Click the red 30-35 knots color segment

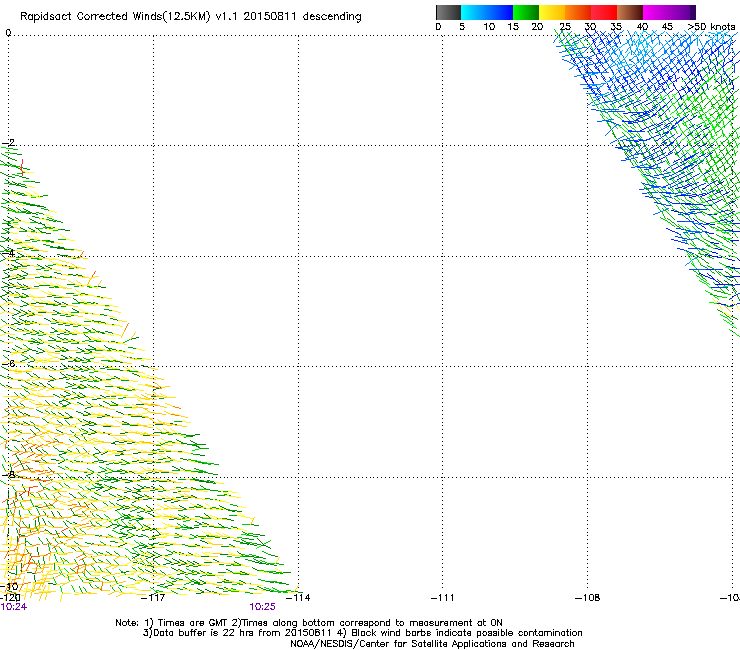(604, 12)
